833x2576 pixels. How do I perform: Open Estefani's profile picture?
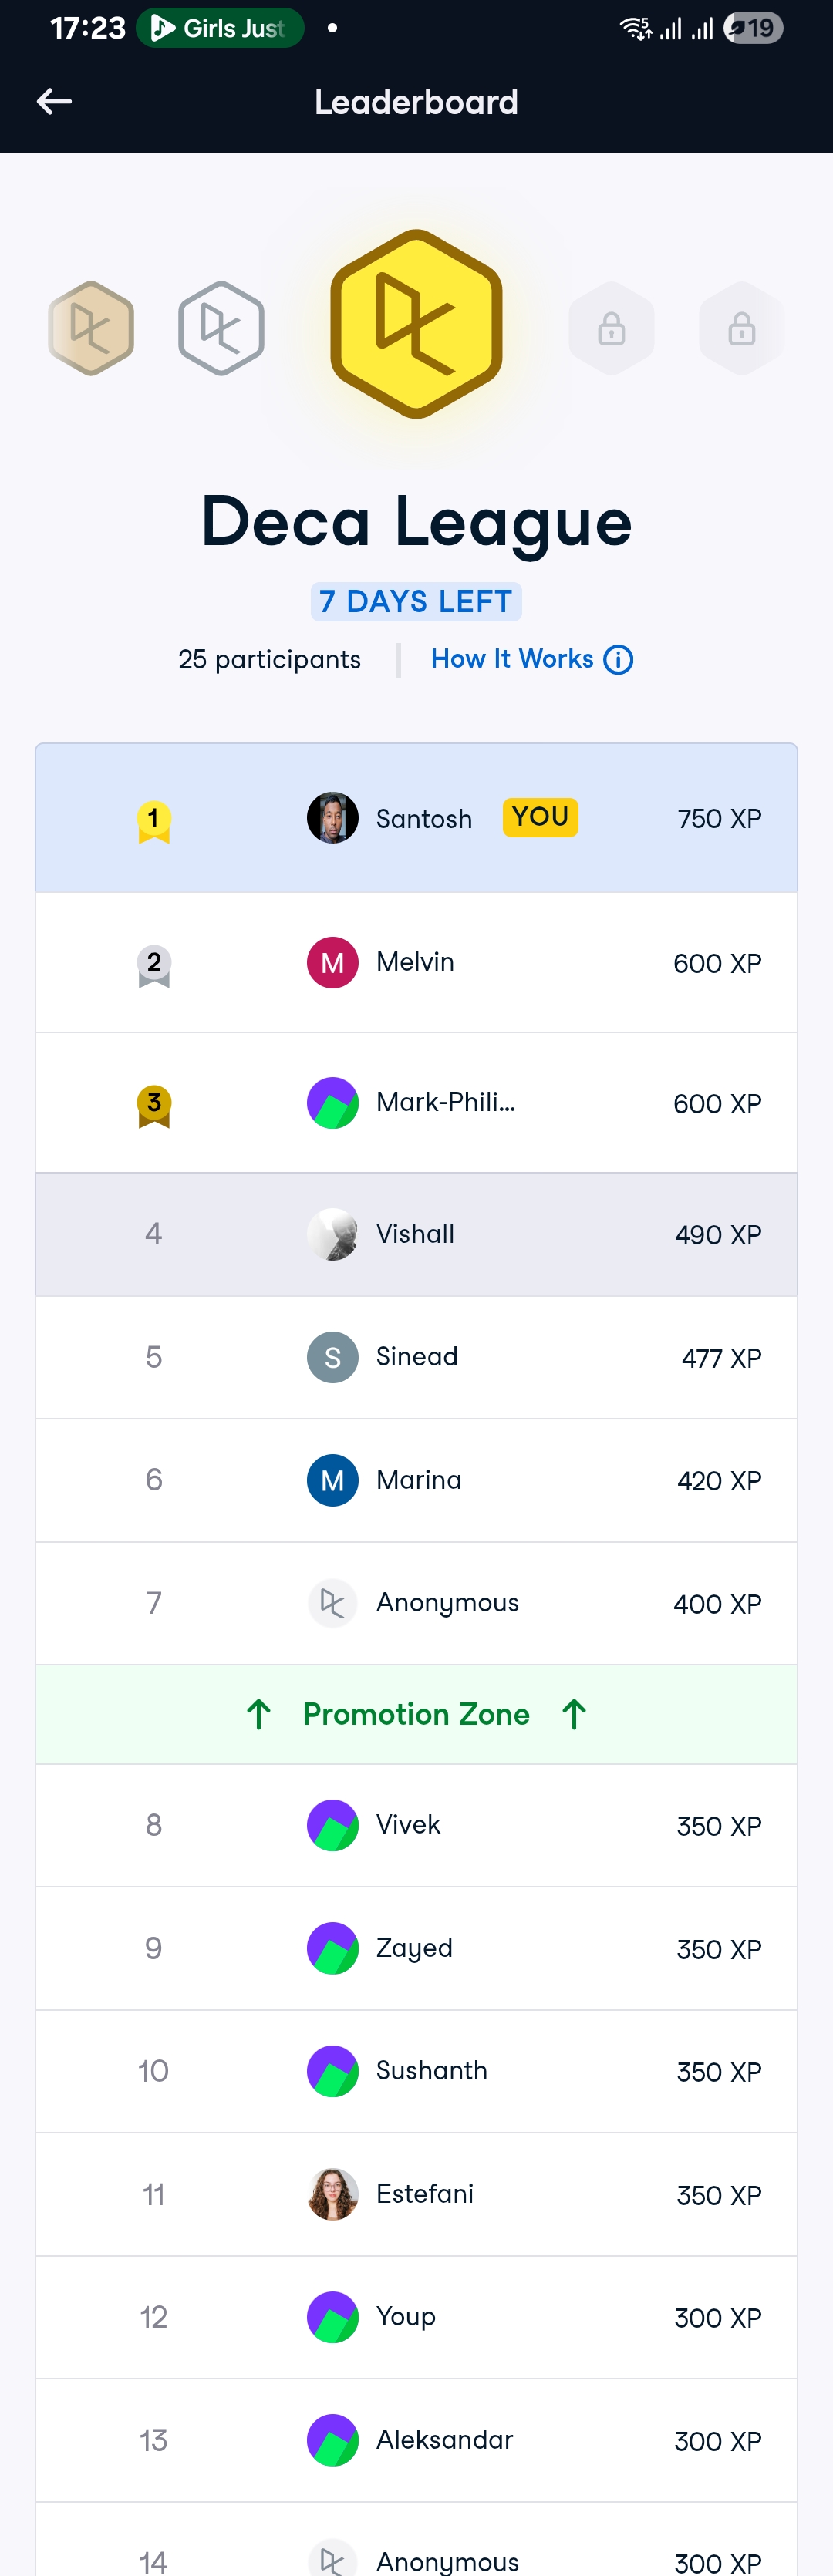tap(332, 2194)
